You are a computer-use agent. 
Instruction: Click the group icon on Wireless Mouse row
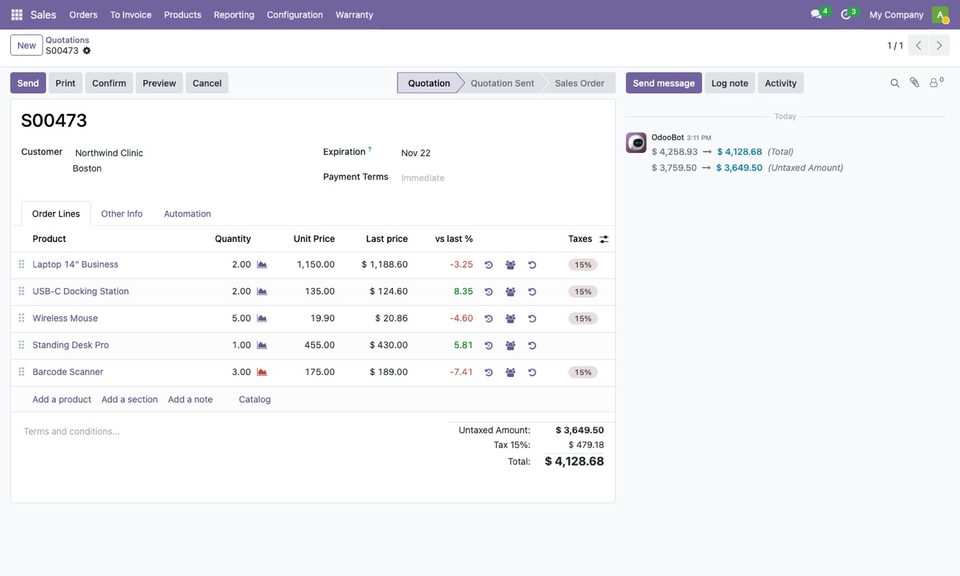click(x=510, y=319)
